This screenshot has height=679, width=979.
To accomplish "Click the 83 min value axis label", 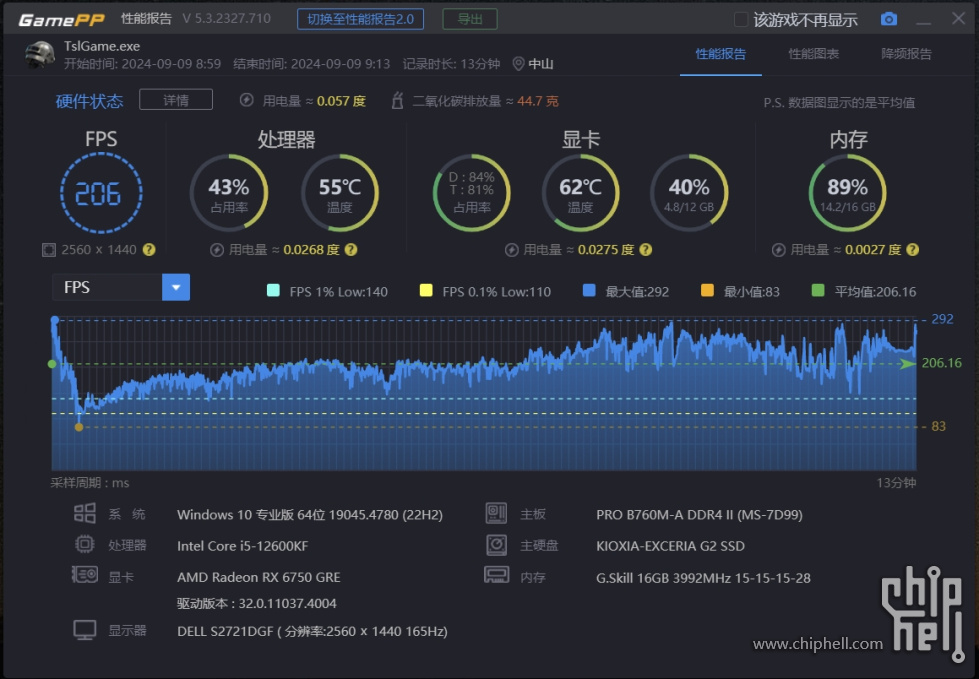I will tap(938, 426).
